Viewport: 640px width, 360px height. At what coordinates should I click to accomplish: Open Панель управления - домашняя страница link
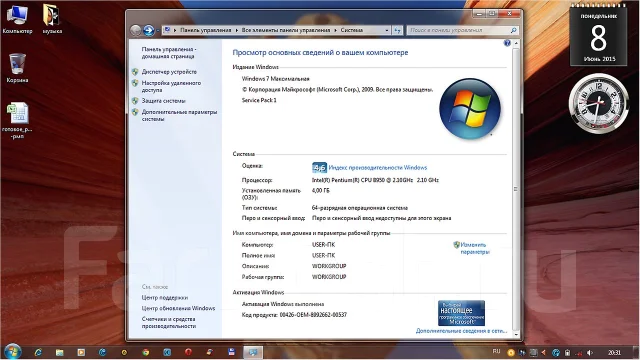169,53
